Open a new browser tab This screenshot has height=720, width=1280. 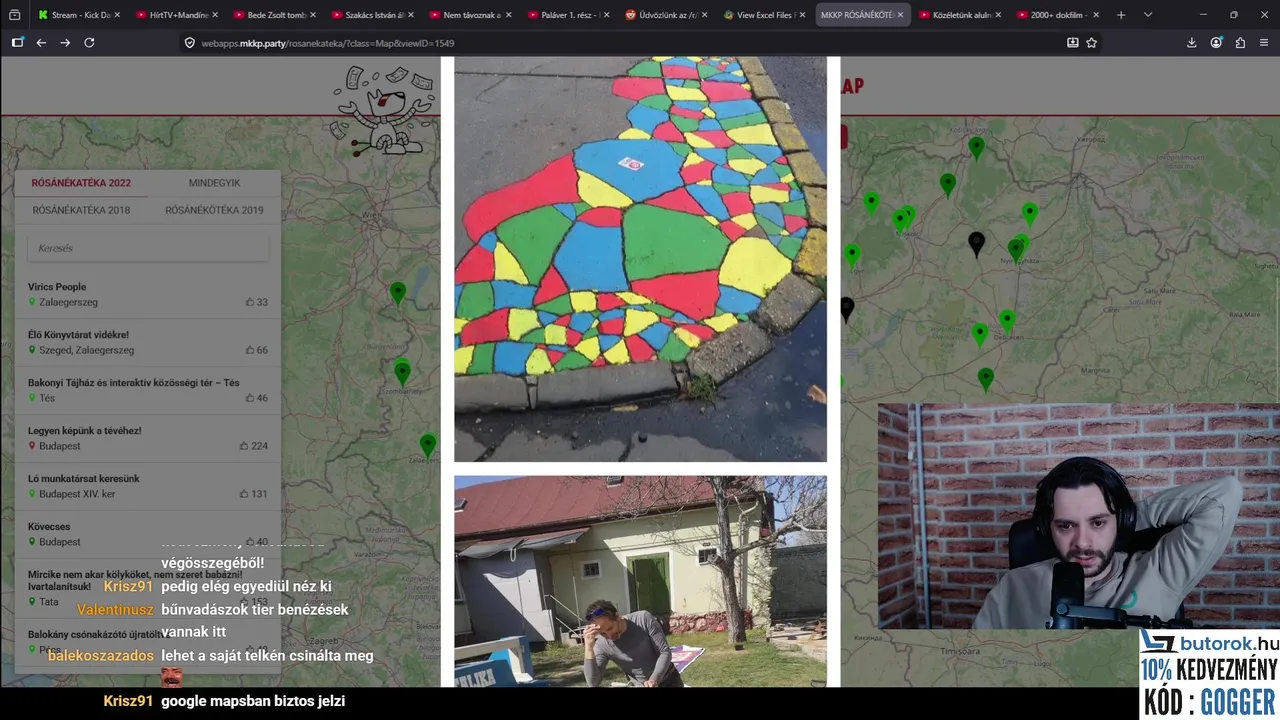point(1121,15)
